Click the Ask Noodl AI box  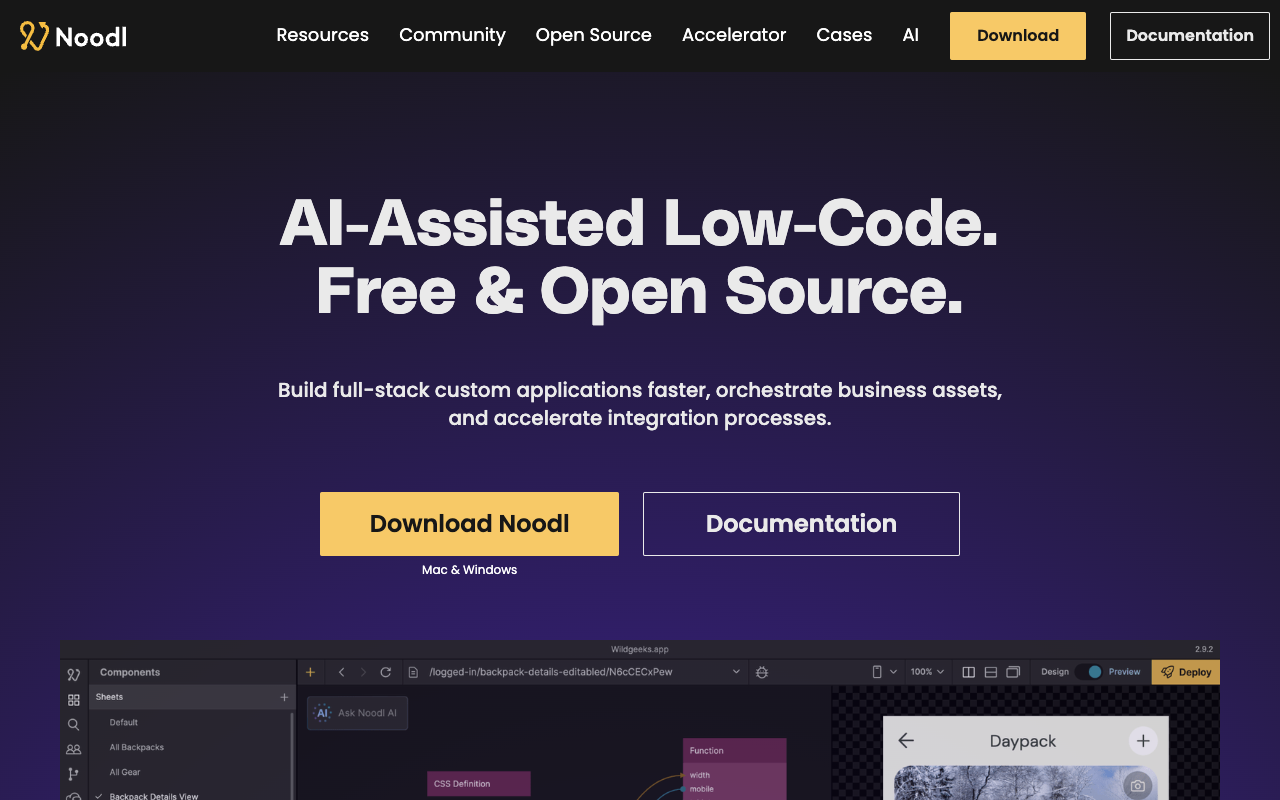coord(357,713)
